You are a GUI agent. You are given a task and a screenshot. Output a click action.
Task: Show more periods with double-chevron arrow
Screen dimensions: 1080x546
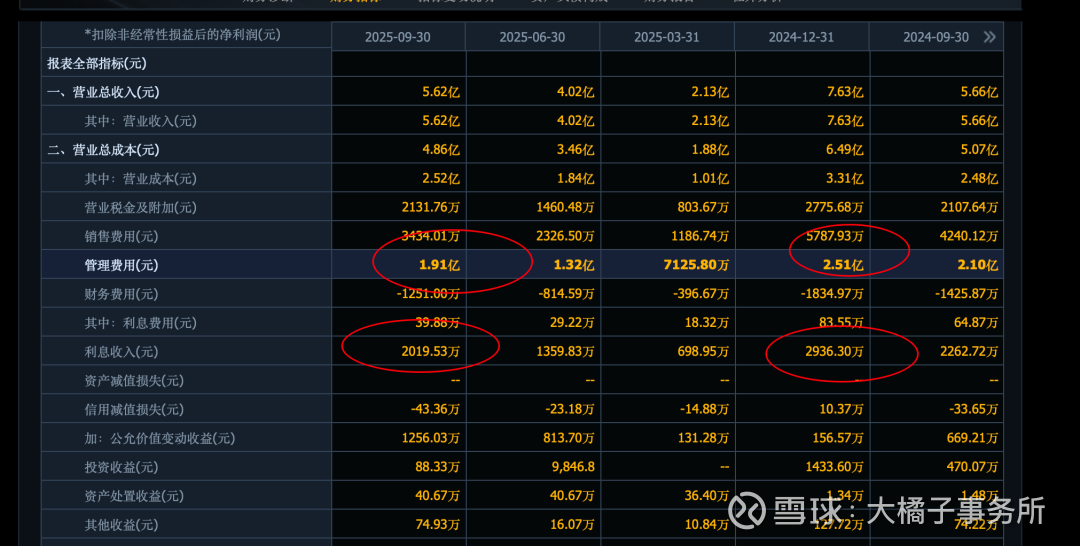[x=990, y=36]
